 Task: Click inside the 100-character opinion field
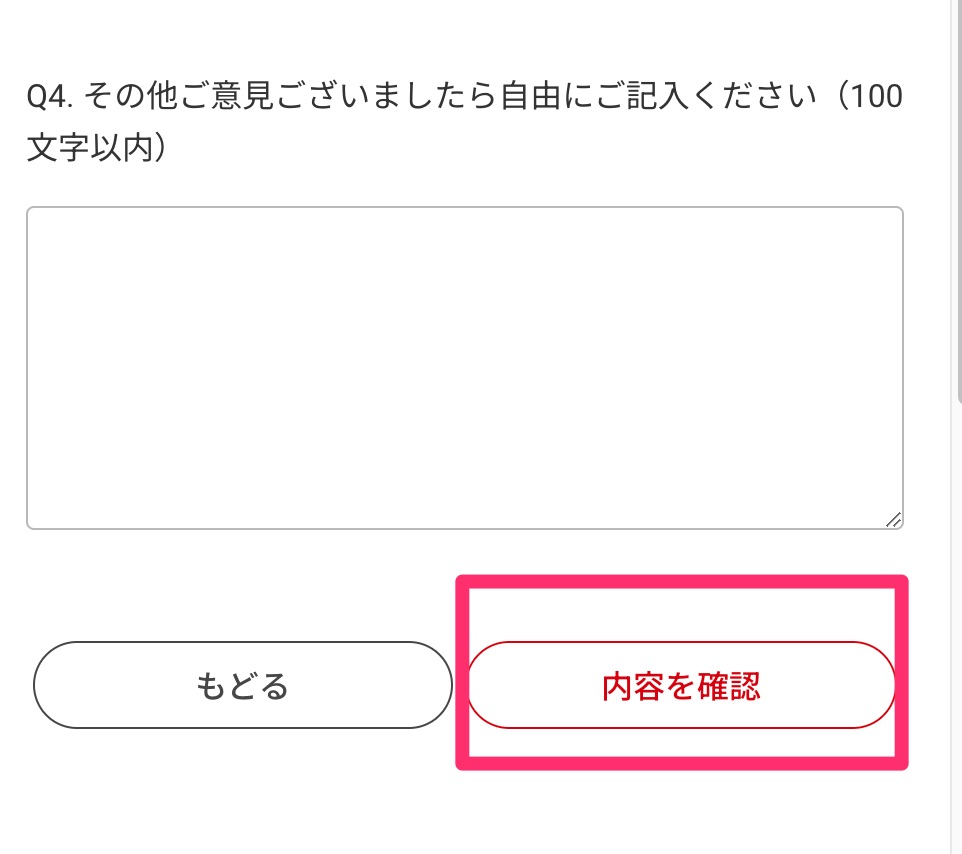[x=464, y=367]
